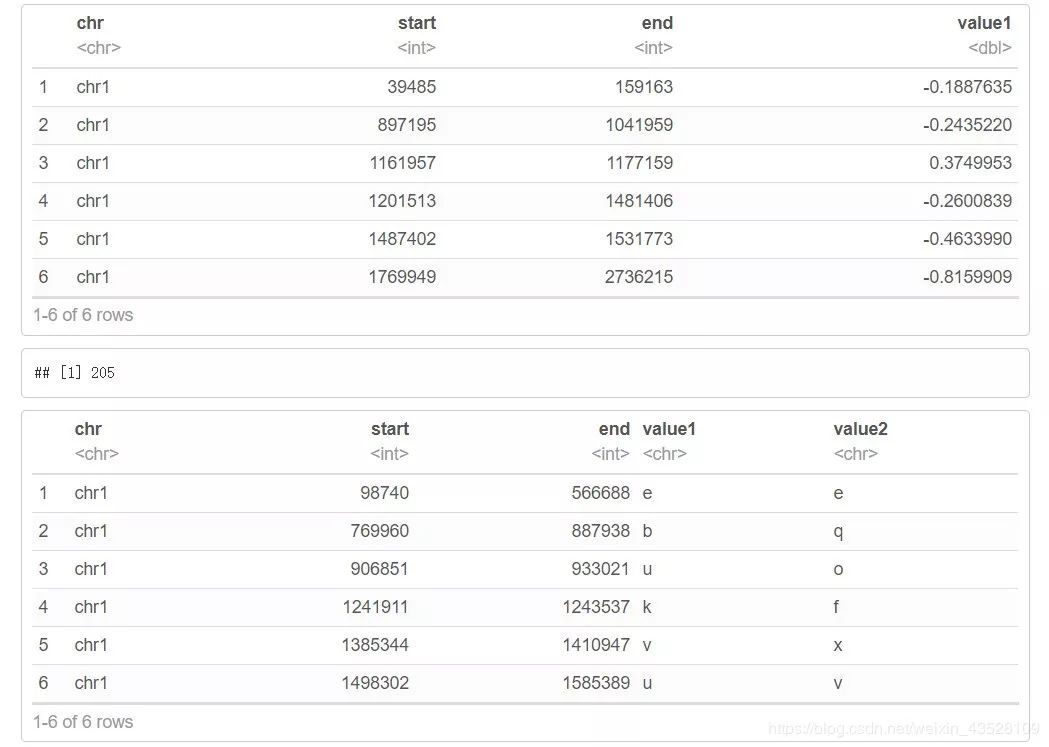Click the value2 column header
1049x747 pixels.
[x=860, y=429]
